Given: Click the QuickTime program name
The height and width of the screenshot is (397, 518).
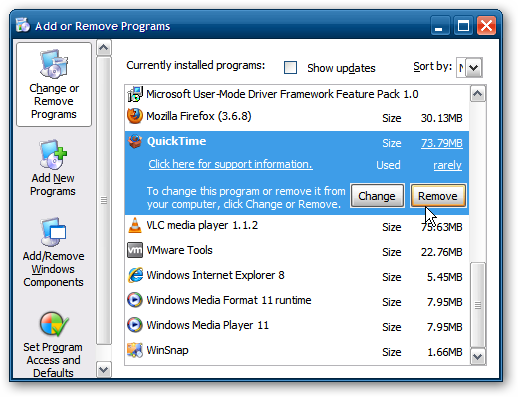Looking at the screenshot, I should click(176, 141).
